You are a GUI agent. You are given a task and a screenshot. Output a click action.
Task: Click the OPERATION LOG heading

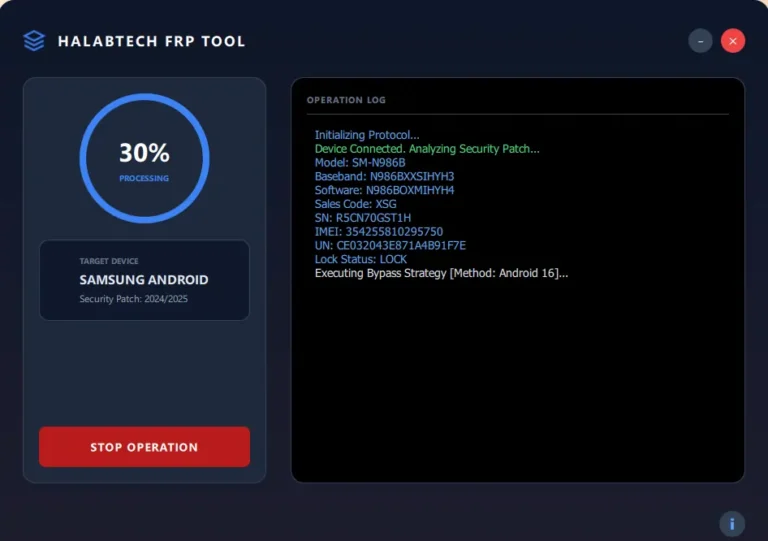(346, 100)
